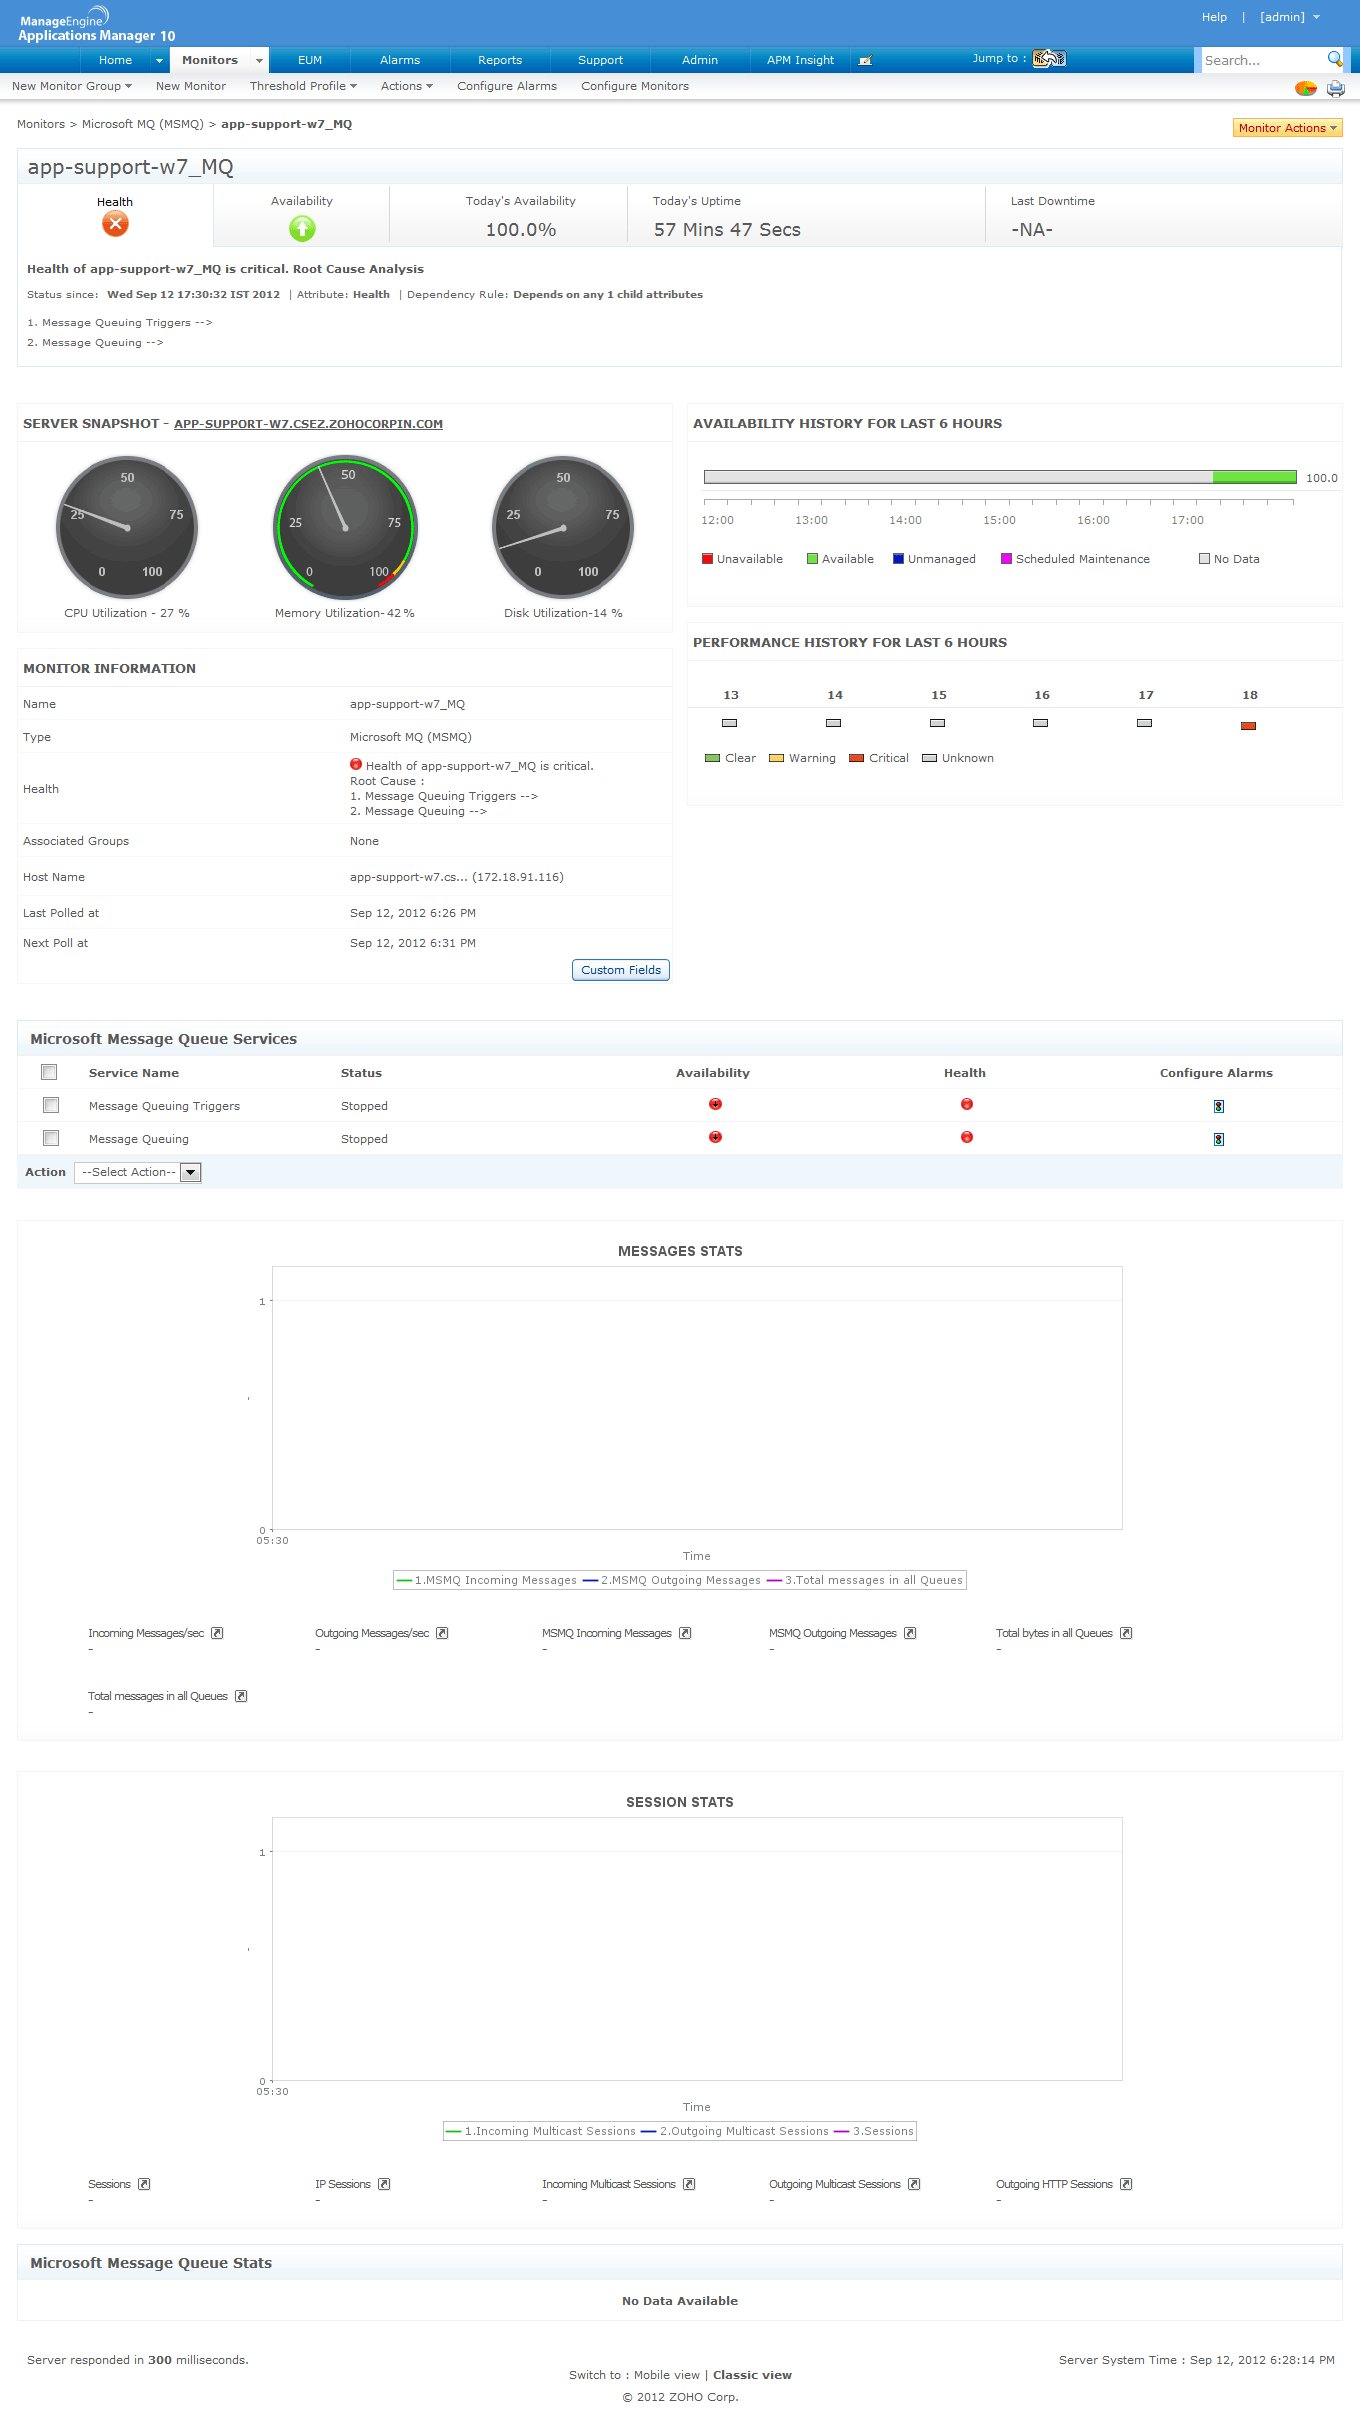Open the --Select Action-- dropdown

[138, 1172]
